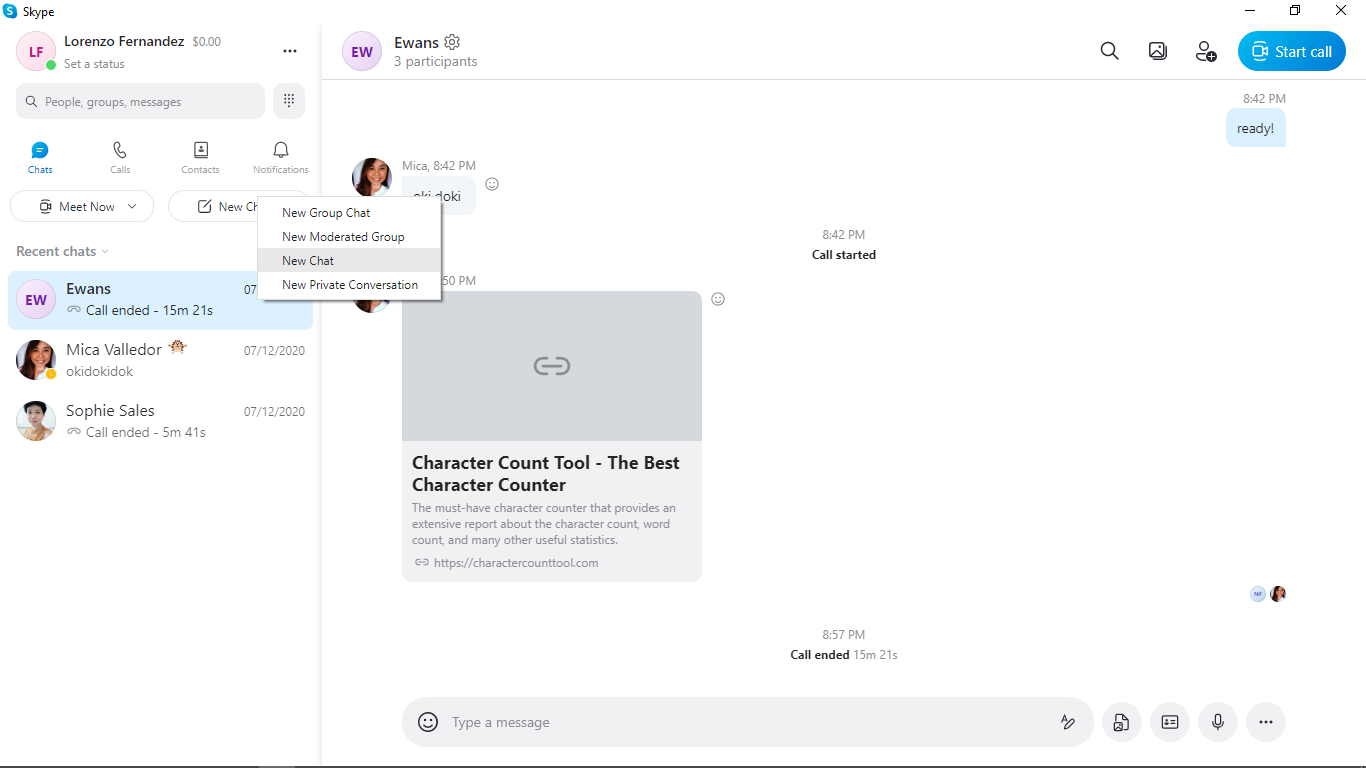
Task: Click the LF profile avatar
Action: pos(36,51)
